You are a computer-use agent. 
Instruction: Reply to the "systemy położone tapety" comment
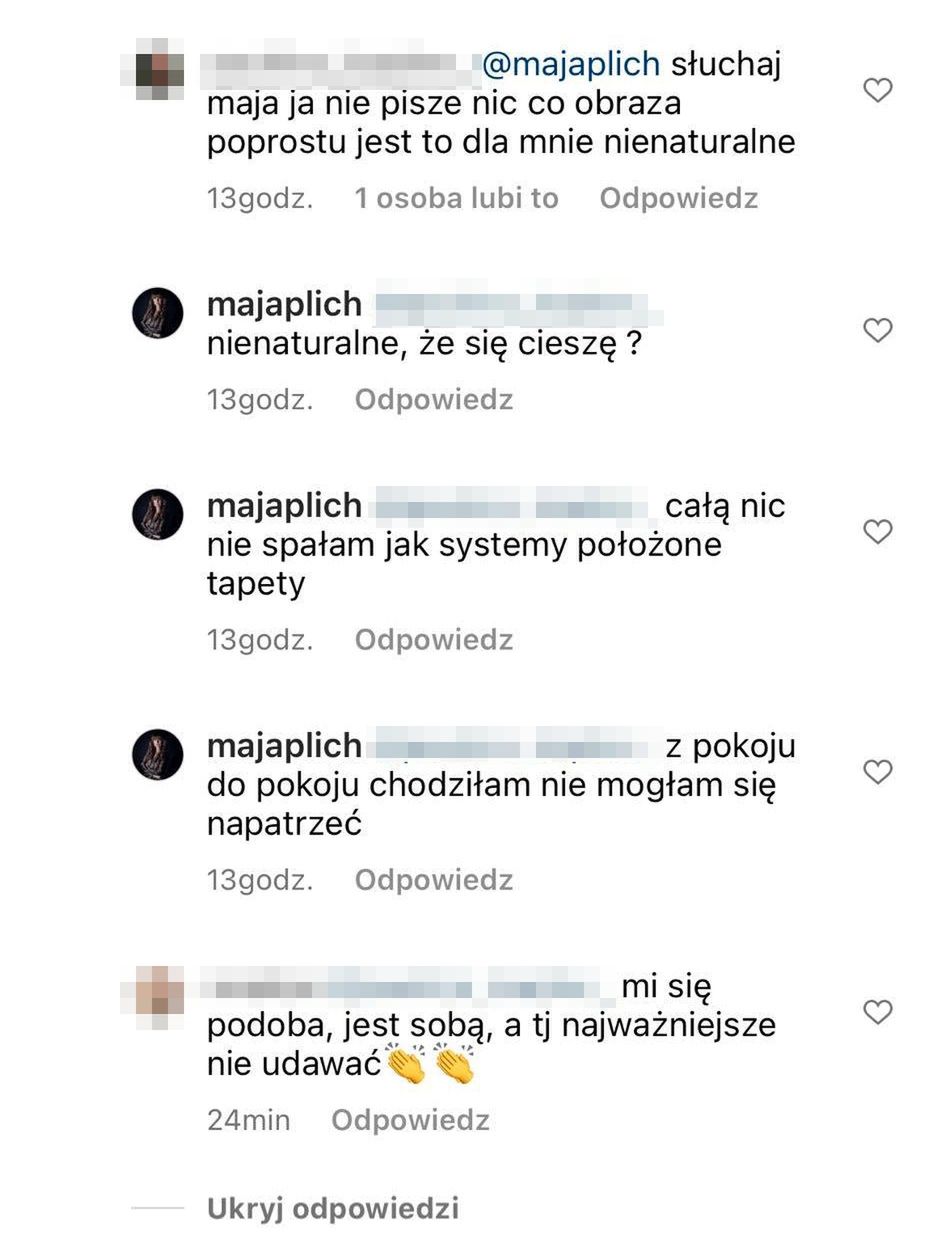pos(434,640)
